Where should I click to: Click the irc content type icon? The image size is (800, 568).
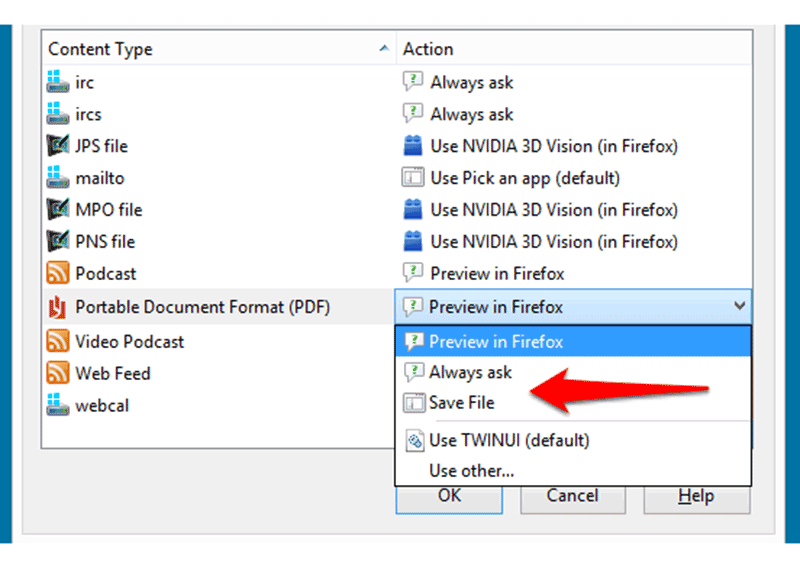click(58, 82)
